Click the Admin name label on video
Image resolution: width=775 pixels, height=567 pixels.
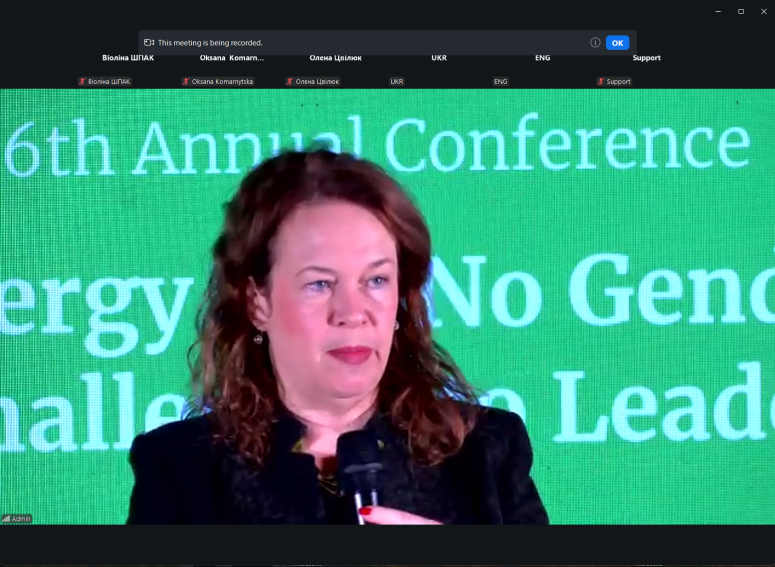pos(21,518)
